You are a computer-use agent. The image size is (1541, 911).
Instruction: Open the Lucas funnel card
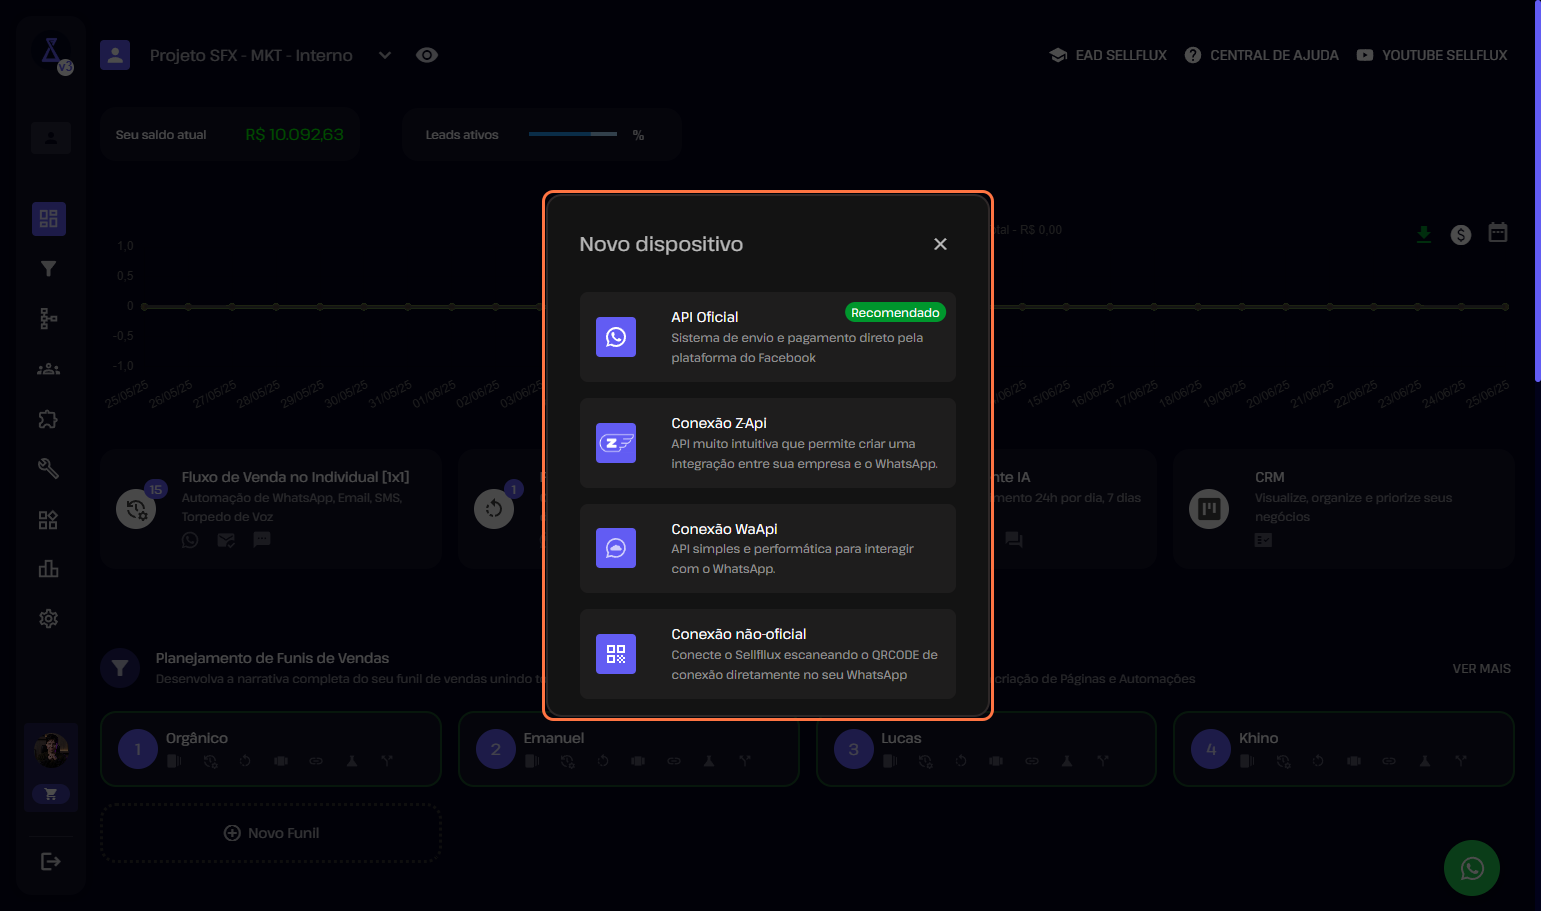[x=986, y=749]
